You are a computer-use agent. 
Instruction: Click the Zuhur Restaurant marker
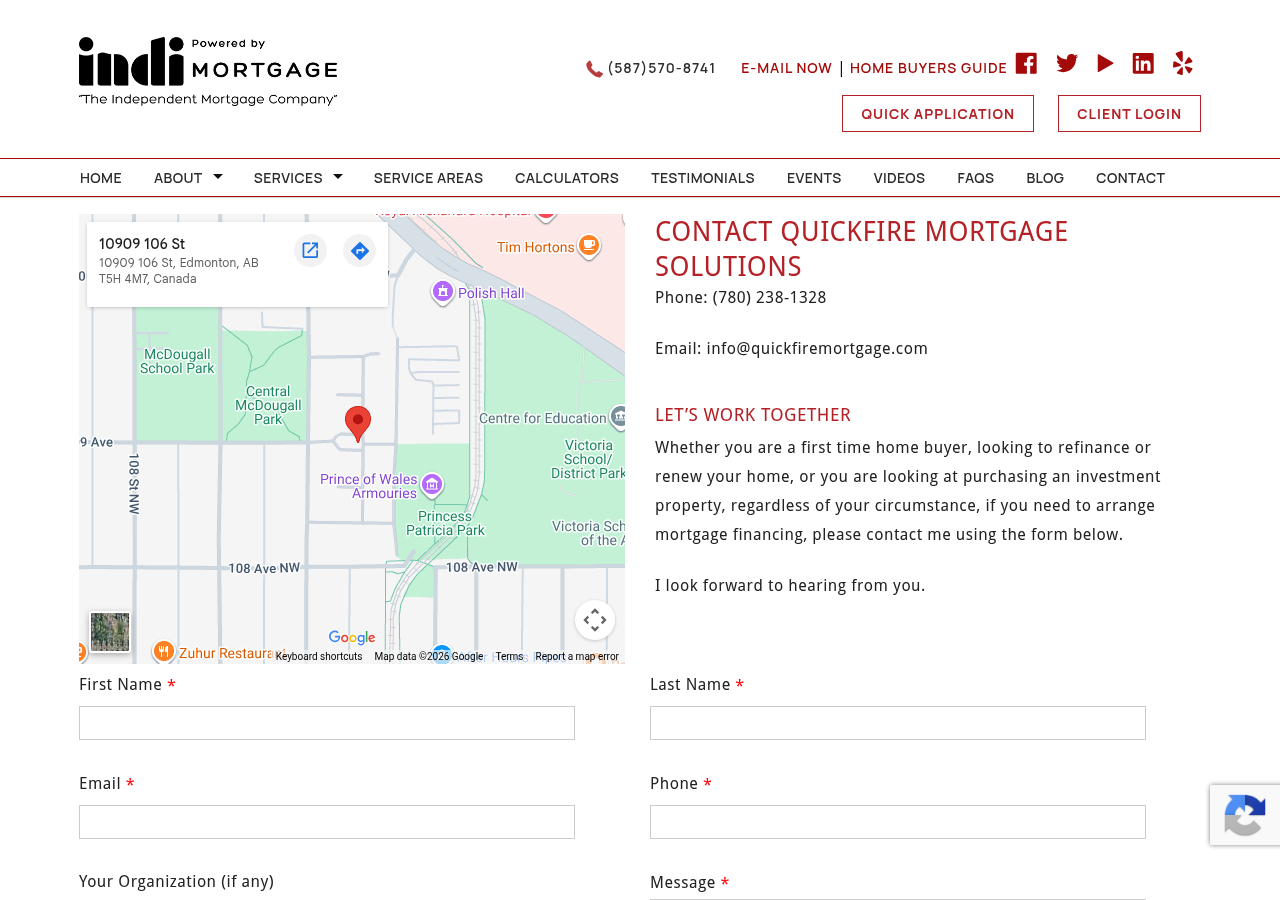pos(164,652)
